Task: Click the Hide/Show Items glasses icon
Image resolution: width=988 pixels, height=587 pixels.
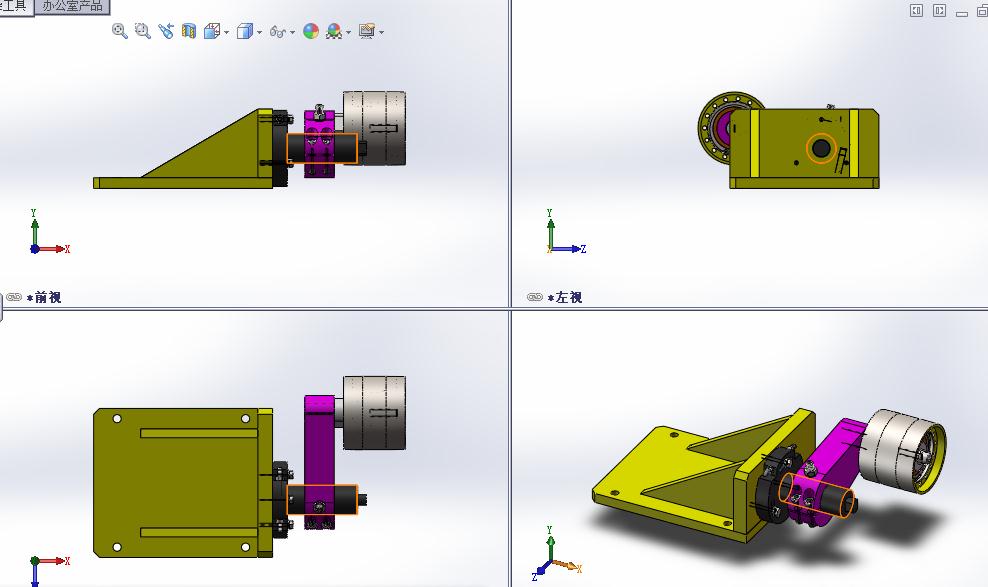Action: tap(278, 31)
